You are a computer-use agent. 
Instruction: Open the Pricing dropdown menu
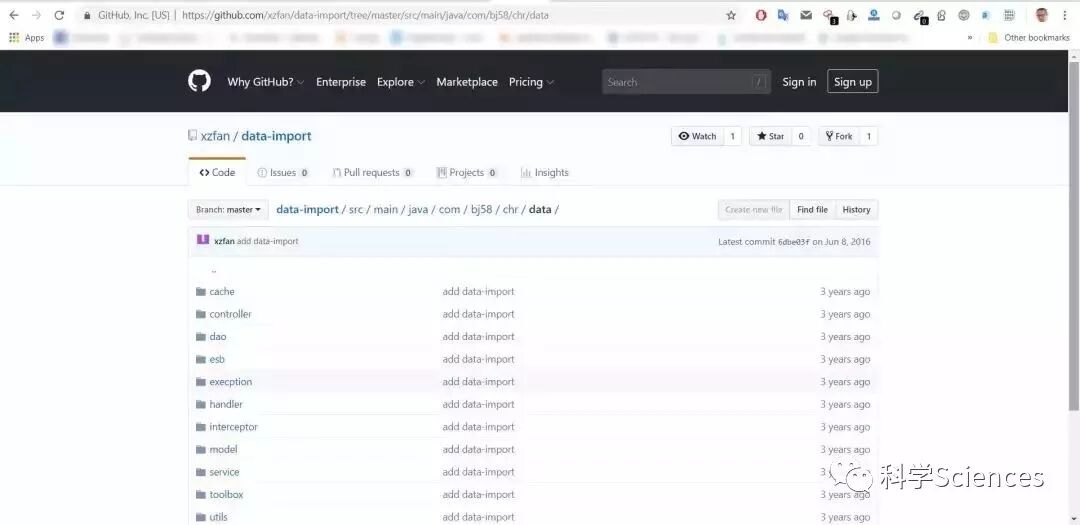pyautogui.click(x=531, y=82)
